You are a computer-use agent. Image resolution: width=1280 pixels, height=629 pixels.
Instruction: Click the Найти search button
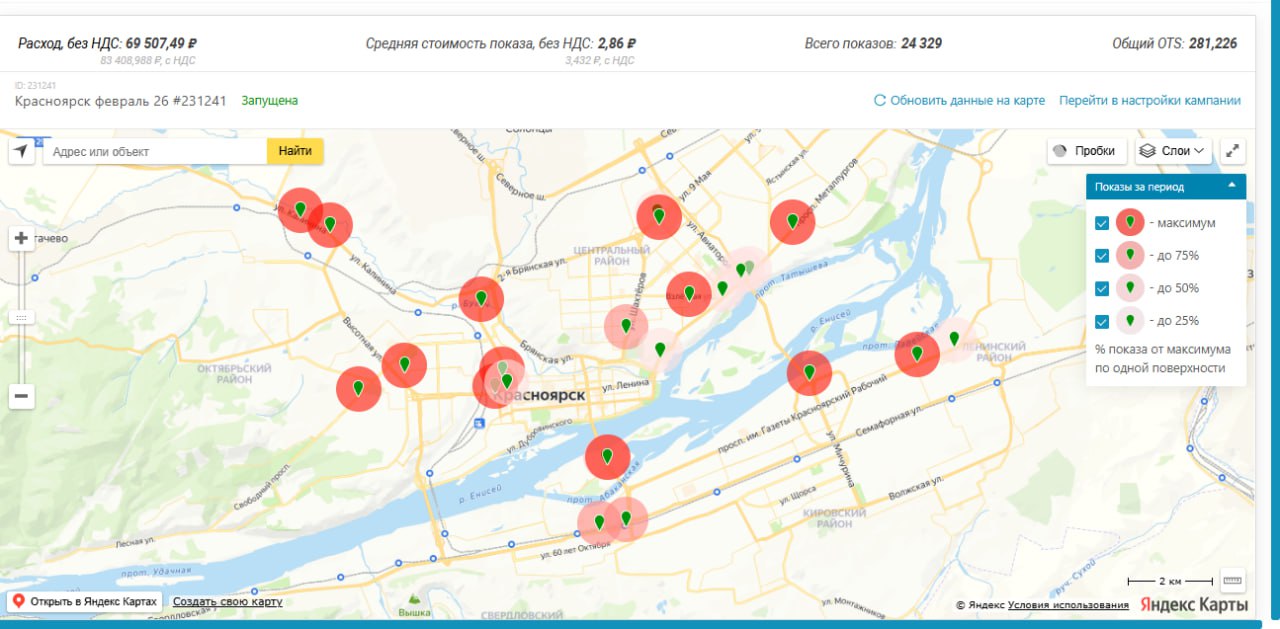(x=295, y=151)
